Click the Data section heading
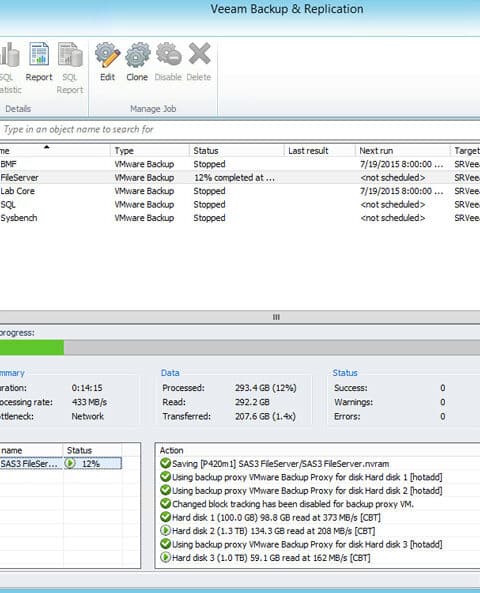The width and height of the screenshot is (480, 593). click(x=170, y=373)
